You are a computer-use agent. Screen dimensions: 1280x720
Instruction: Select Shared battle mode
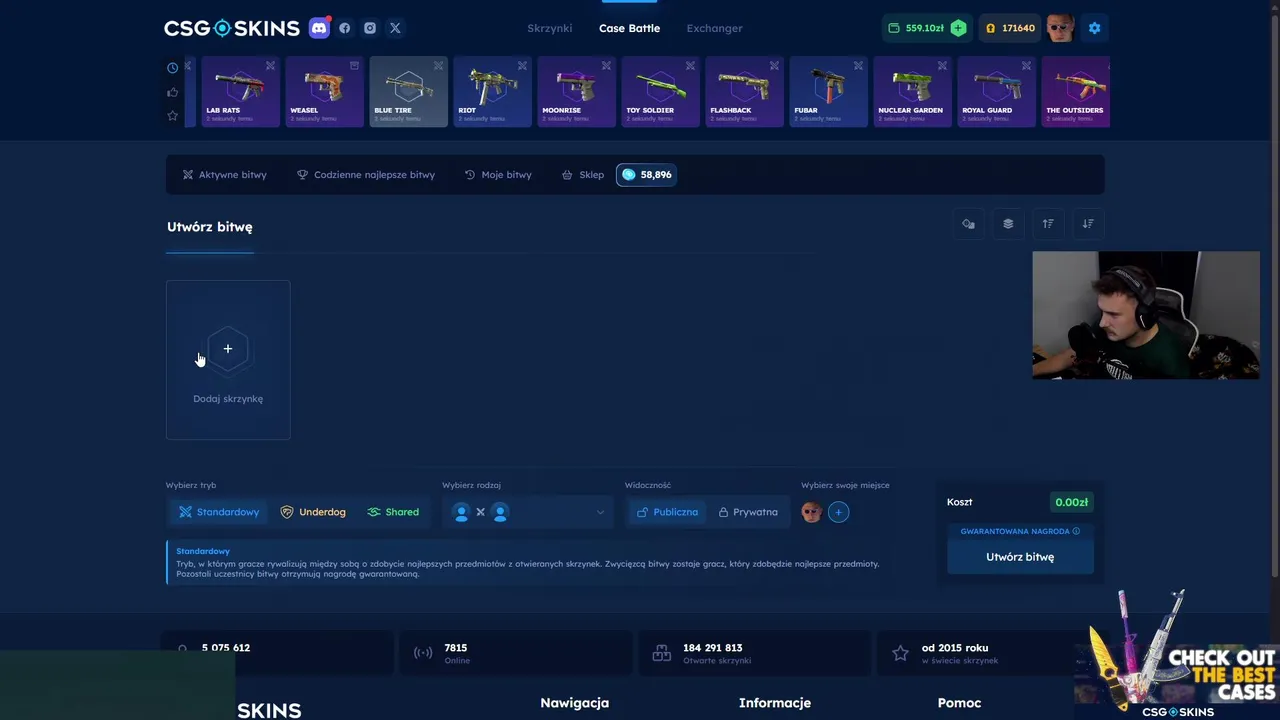[393, 512]
